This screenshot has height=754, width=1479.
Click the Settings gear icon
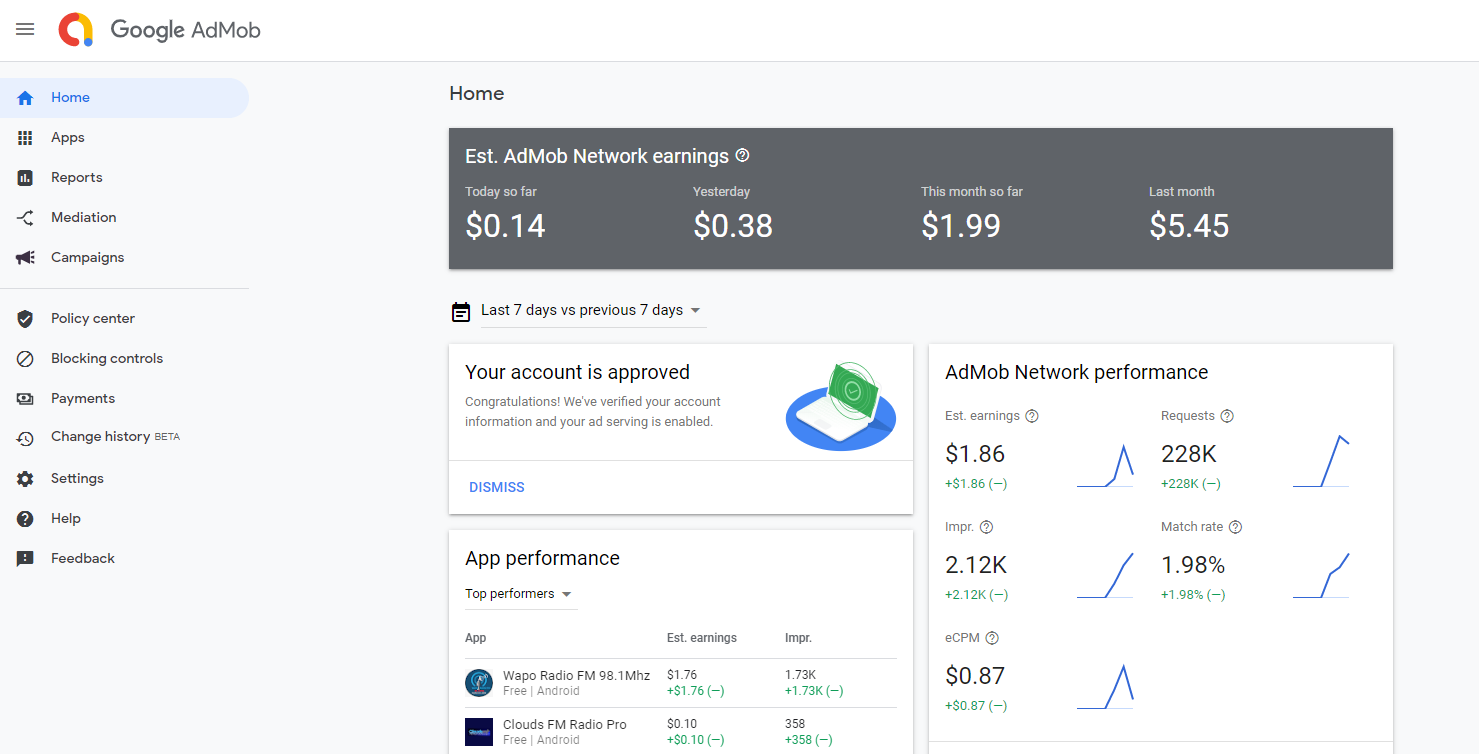[x=26, y=479]
